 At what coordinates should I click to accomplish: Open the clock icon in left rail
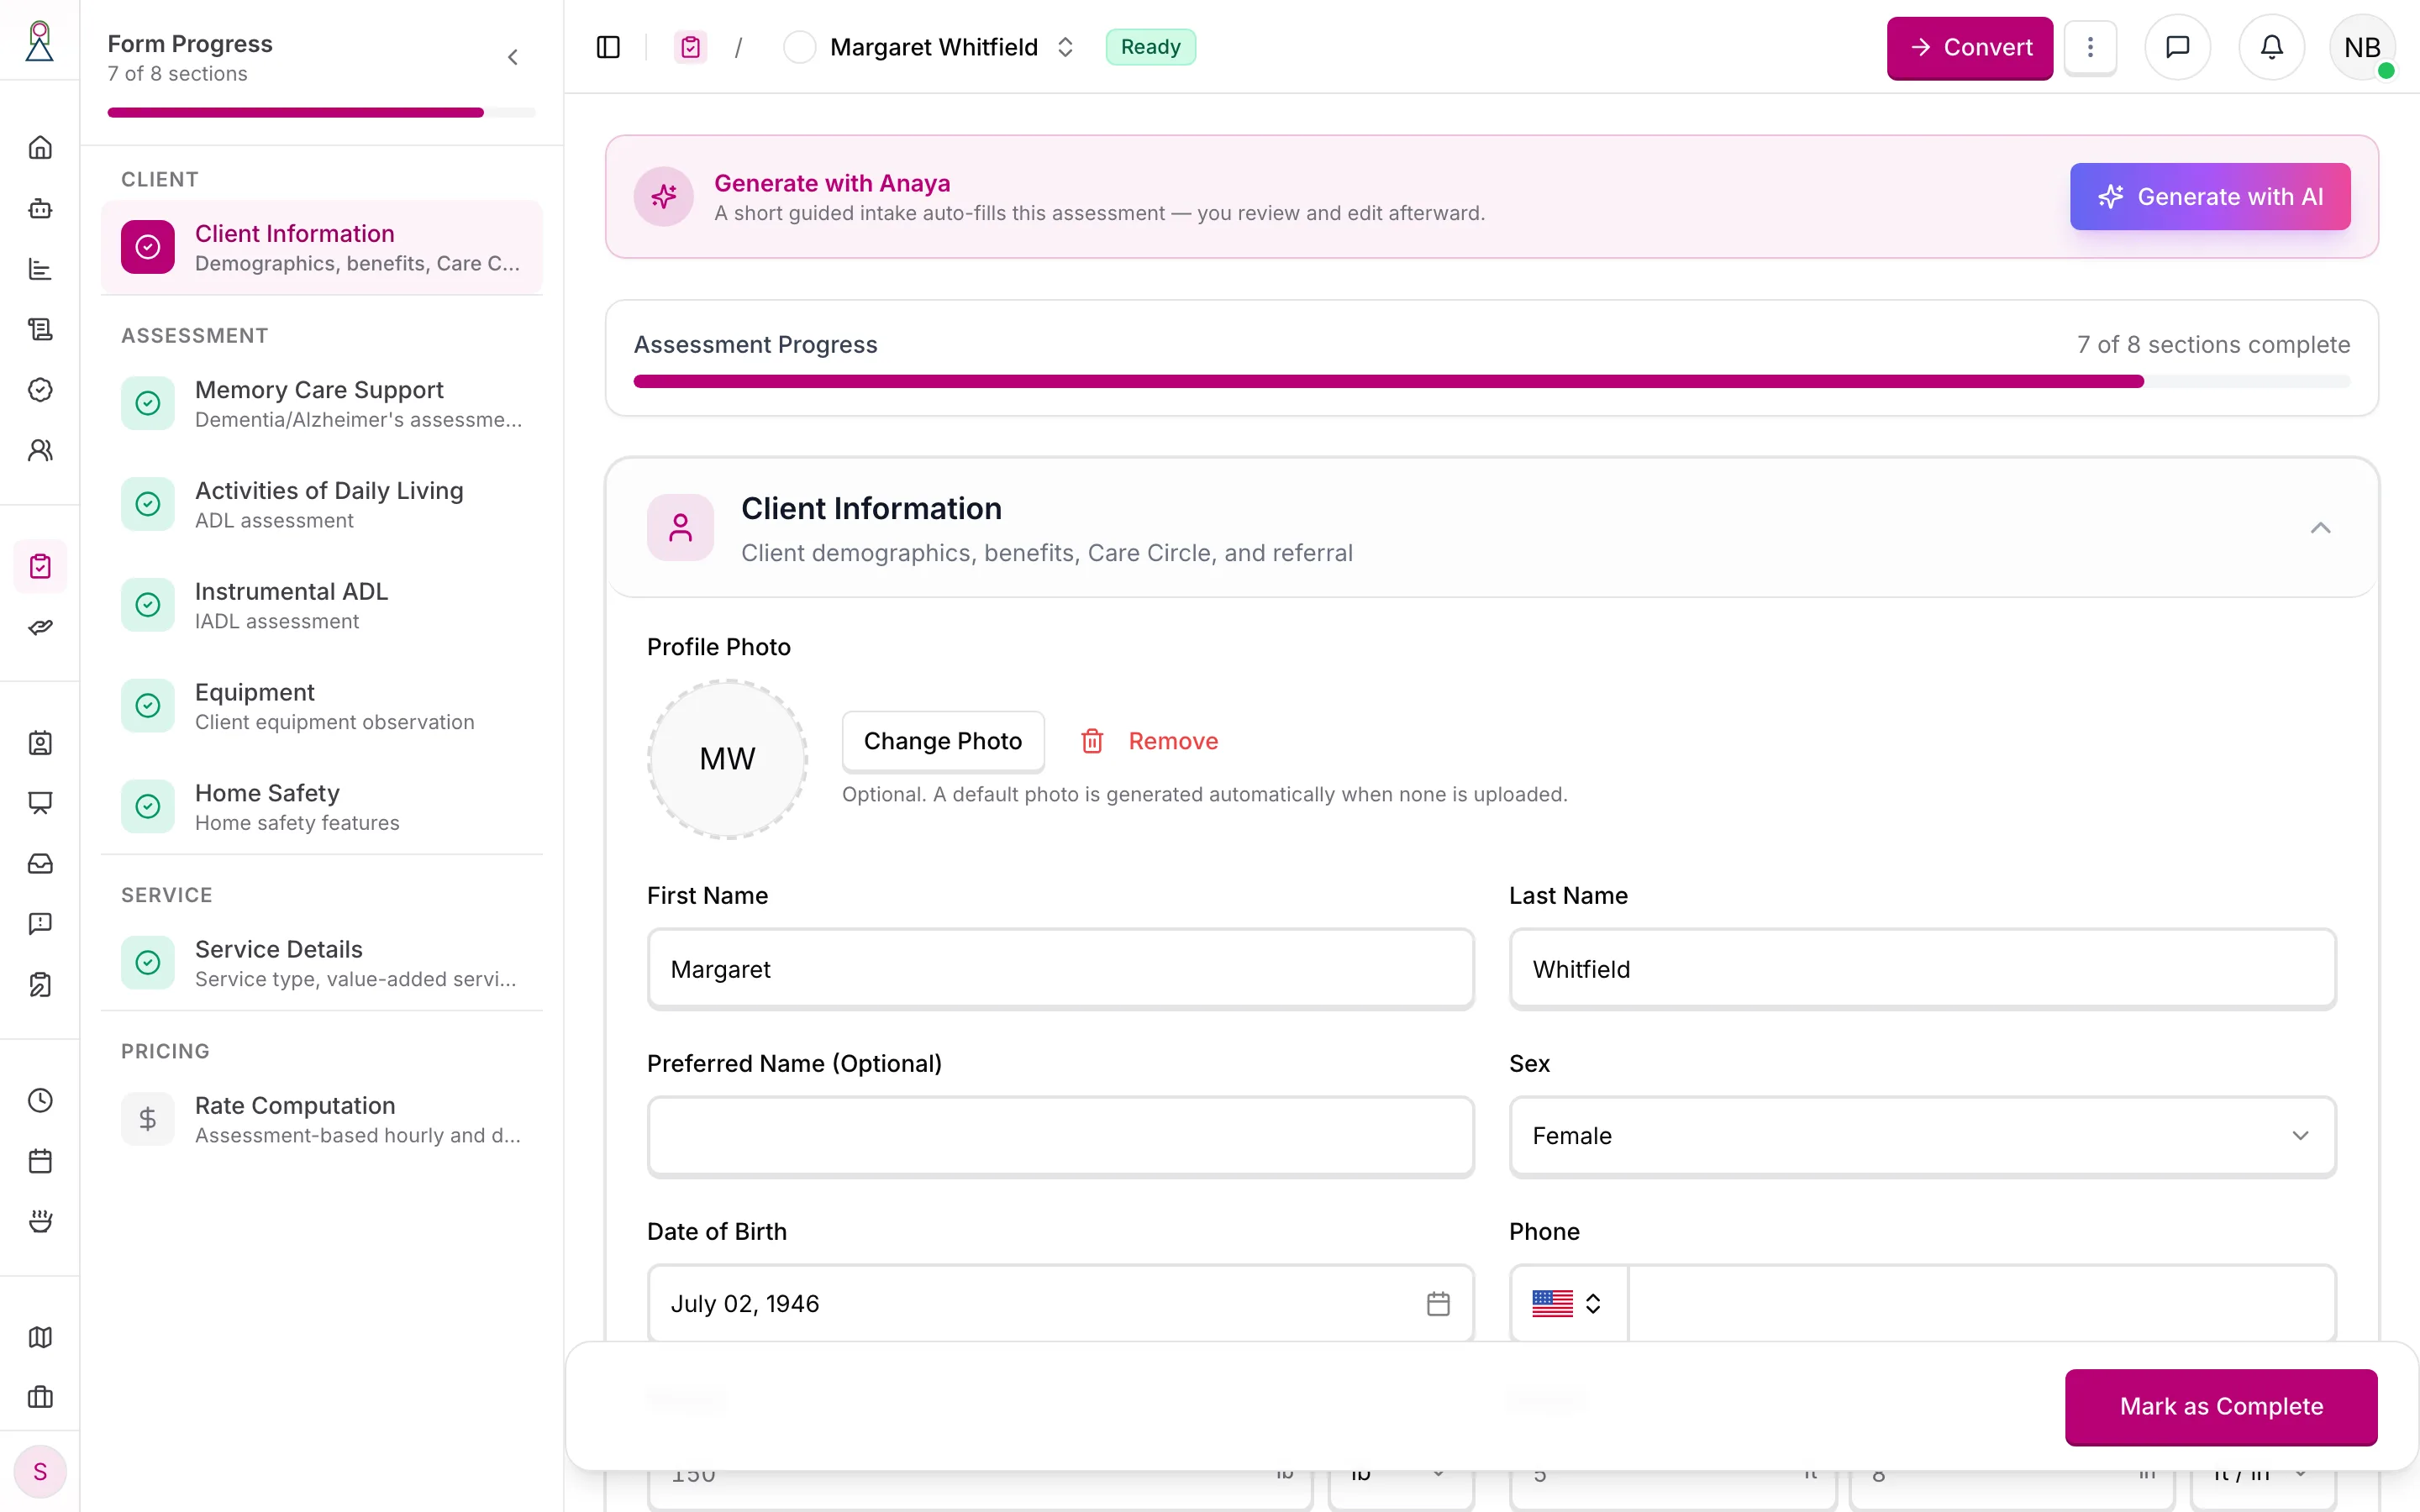pyautogui.click(x=40, y=1100)
